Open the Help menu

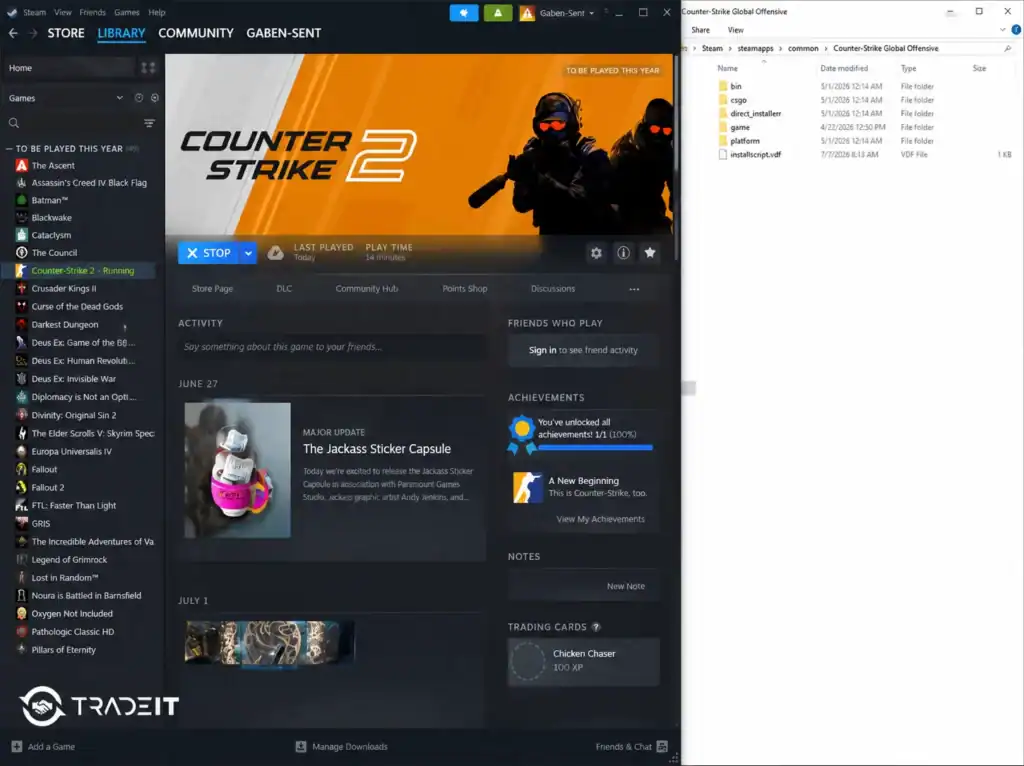(157, 12)
